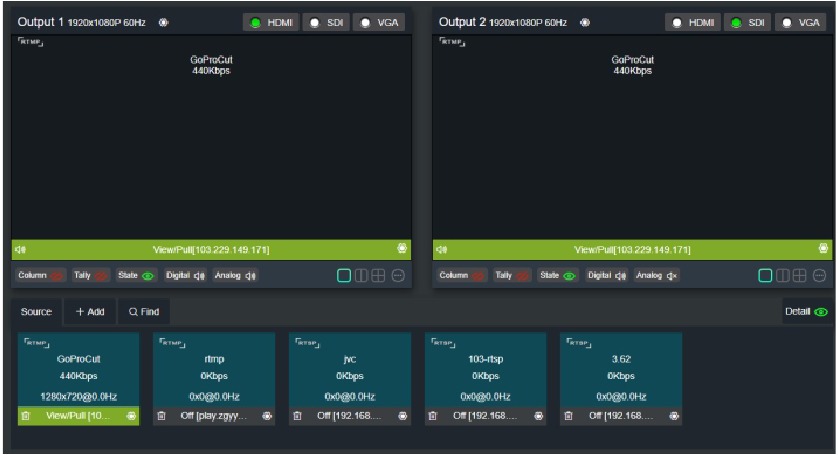The height and width of the screenshot is (455, 838).
Task: Open stream settings icon on Output 2 green bar
Action: 823,249
